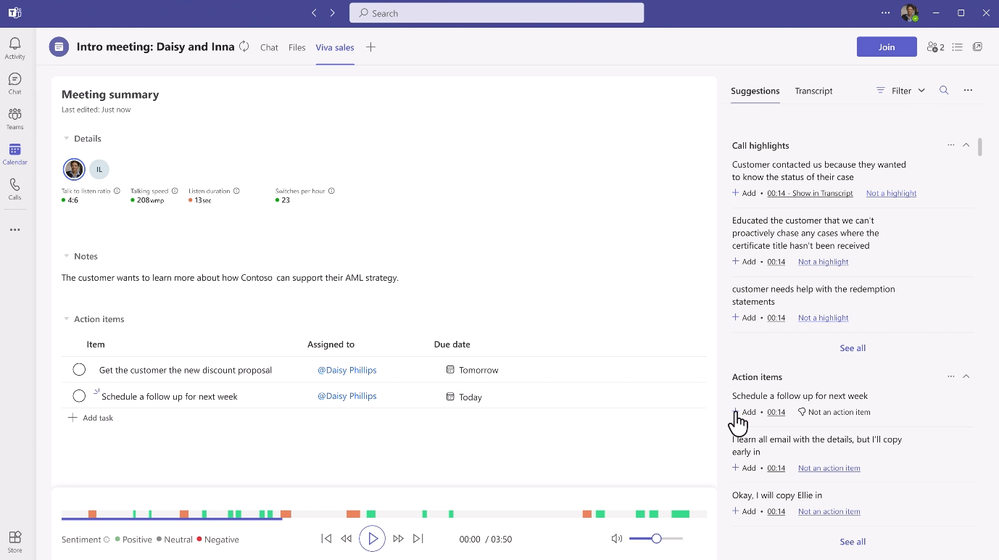
Task: Mark 'Okay, I will copy Ellie' not action item
Action: pyautogui.click(x=829, y=511)
